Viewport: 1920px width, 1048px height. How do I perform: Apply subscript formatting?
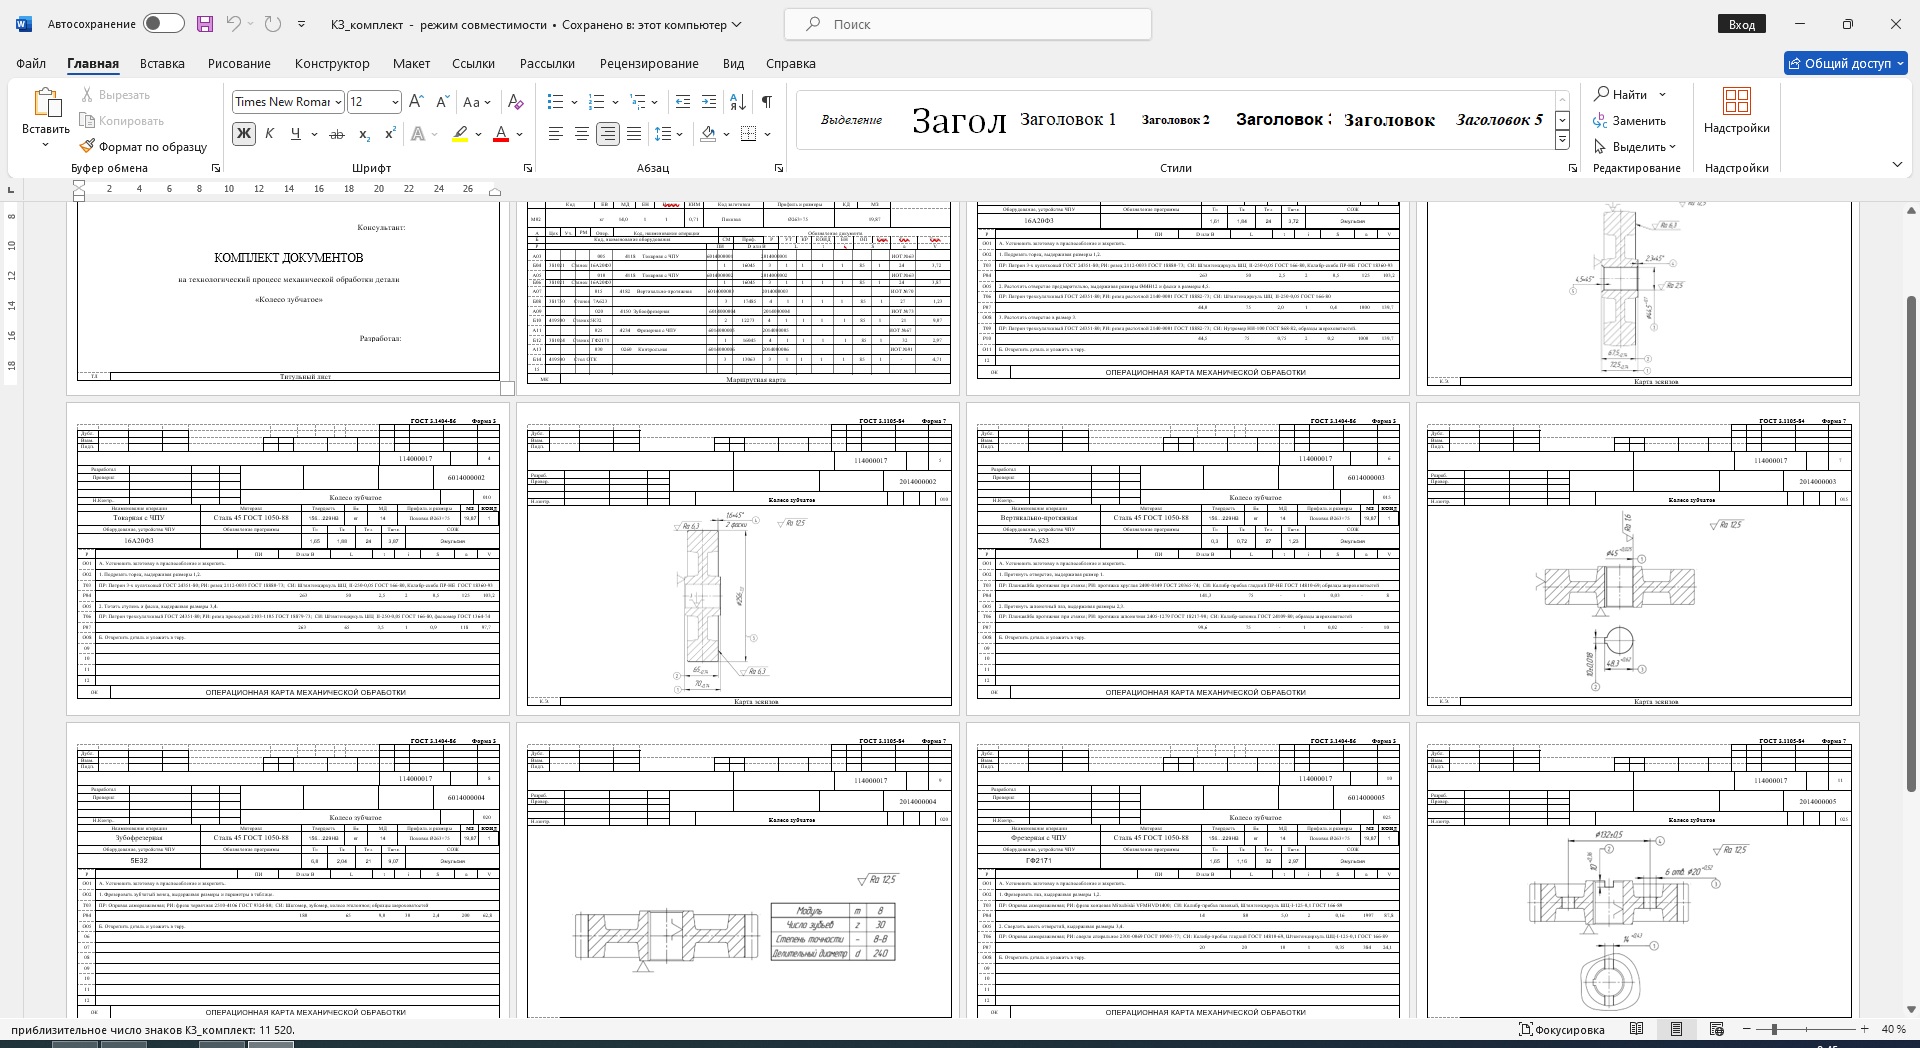tap(364, 134)
